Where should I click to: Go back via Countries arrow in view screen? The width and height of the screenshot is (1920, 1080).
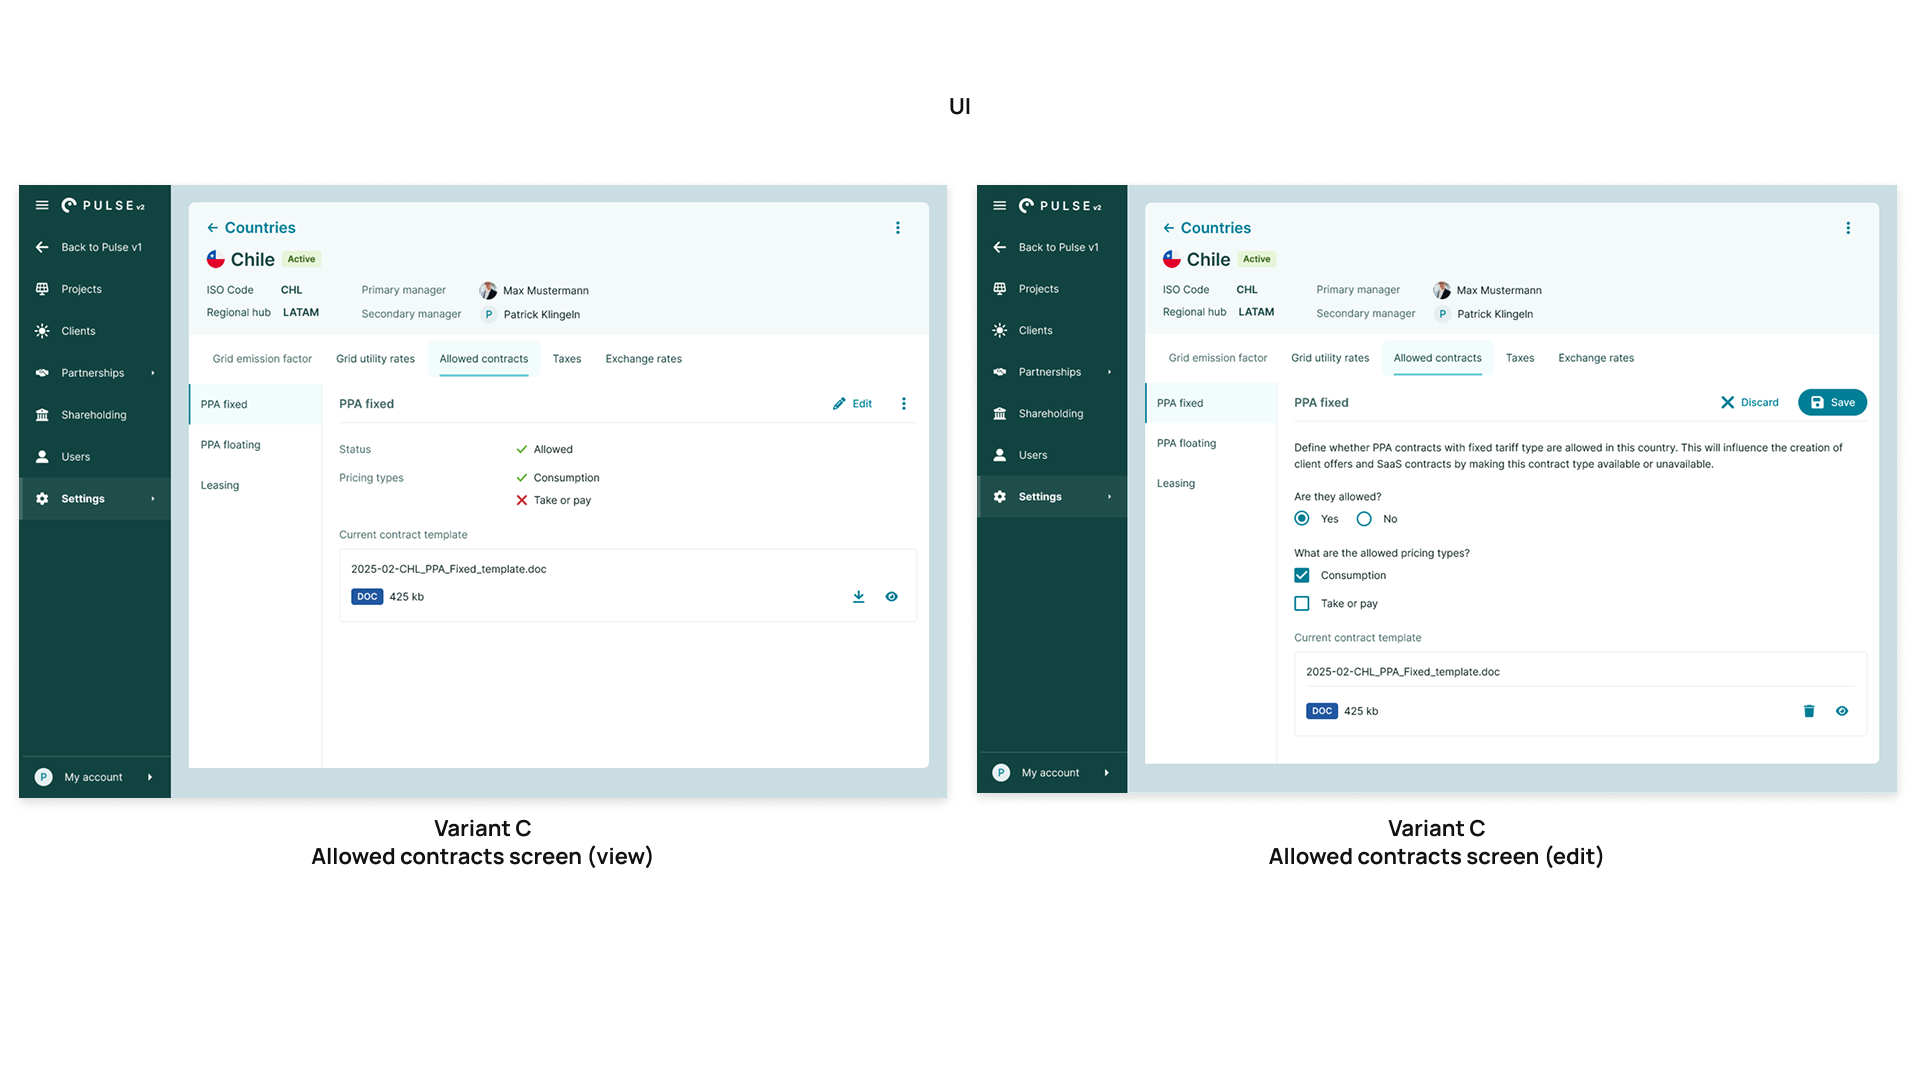coord(213,228)
